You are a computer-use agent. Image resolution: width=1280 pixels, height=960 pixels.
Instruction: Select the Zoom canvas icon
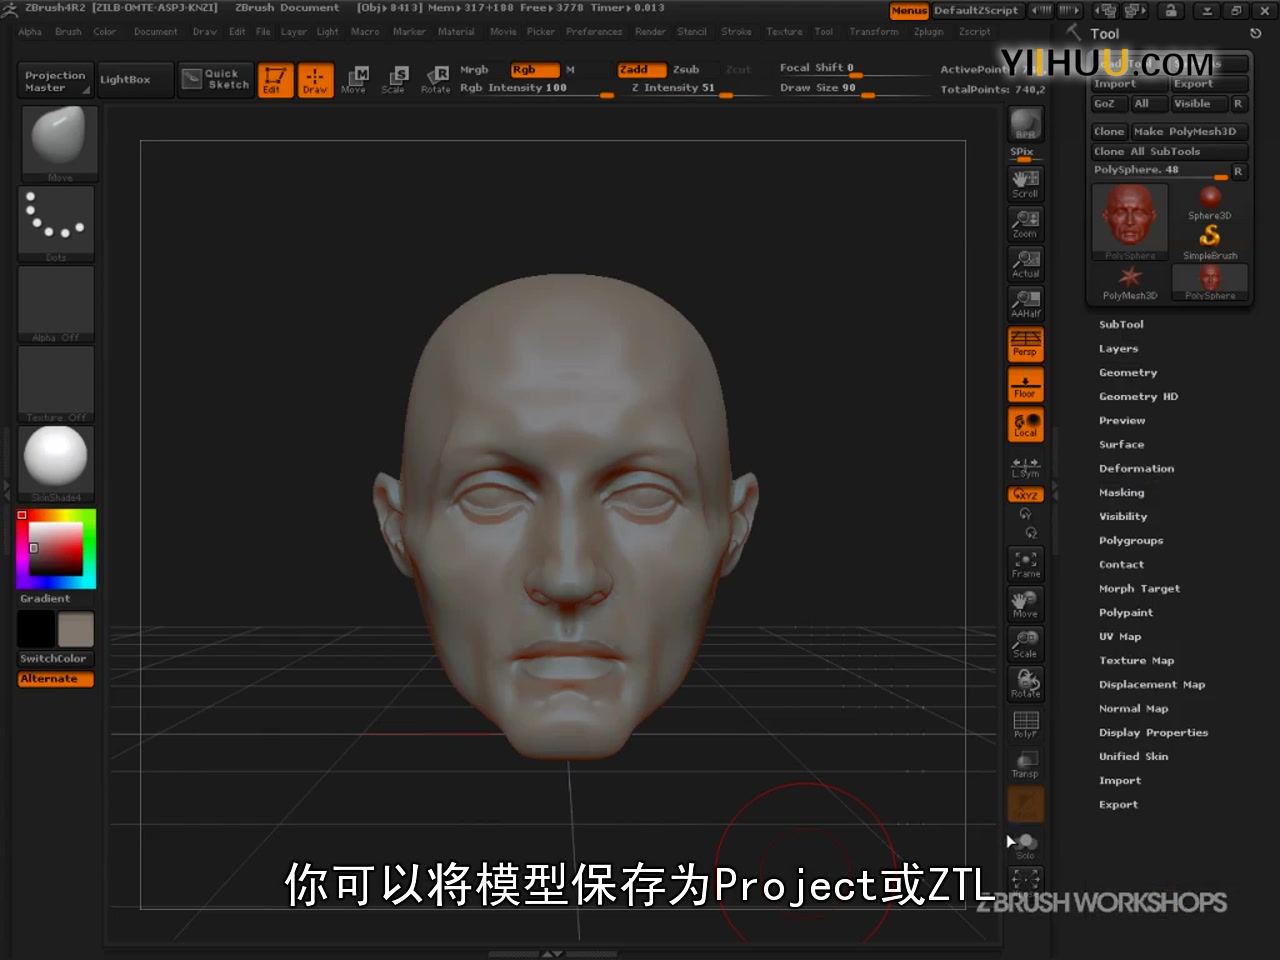[1025, 222]
